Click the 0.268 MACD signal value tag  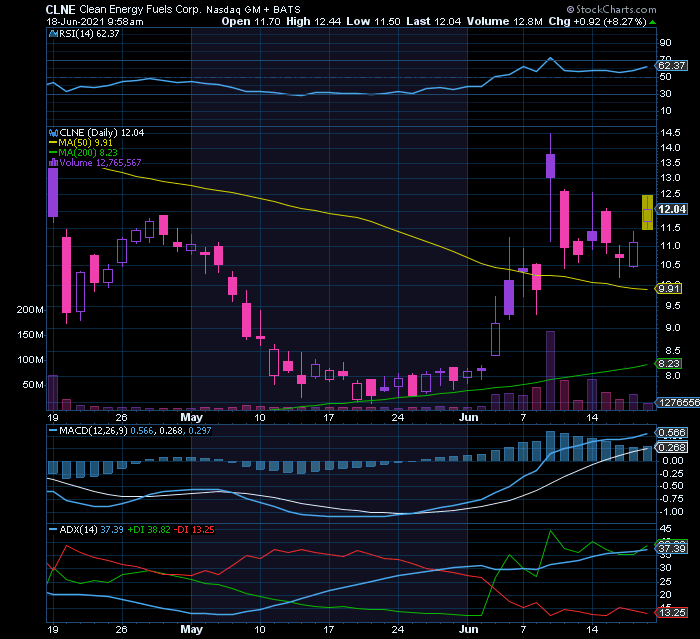pos(671,447)
